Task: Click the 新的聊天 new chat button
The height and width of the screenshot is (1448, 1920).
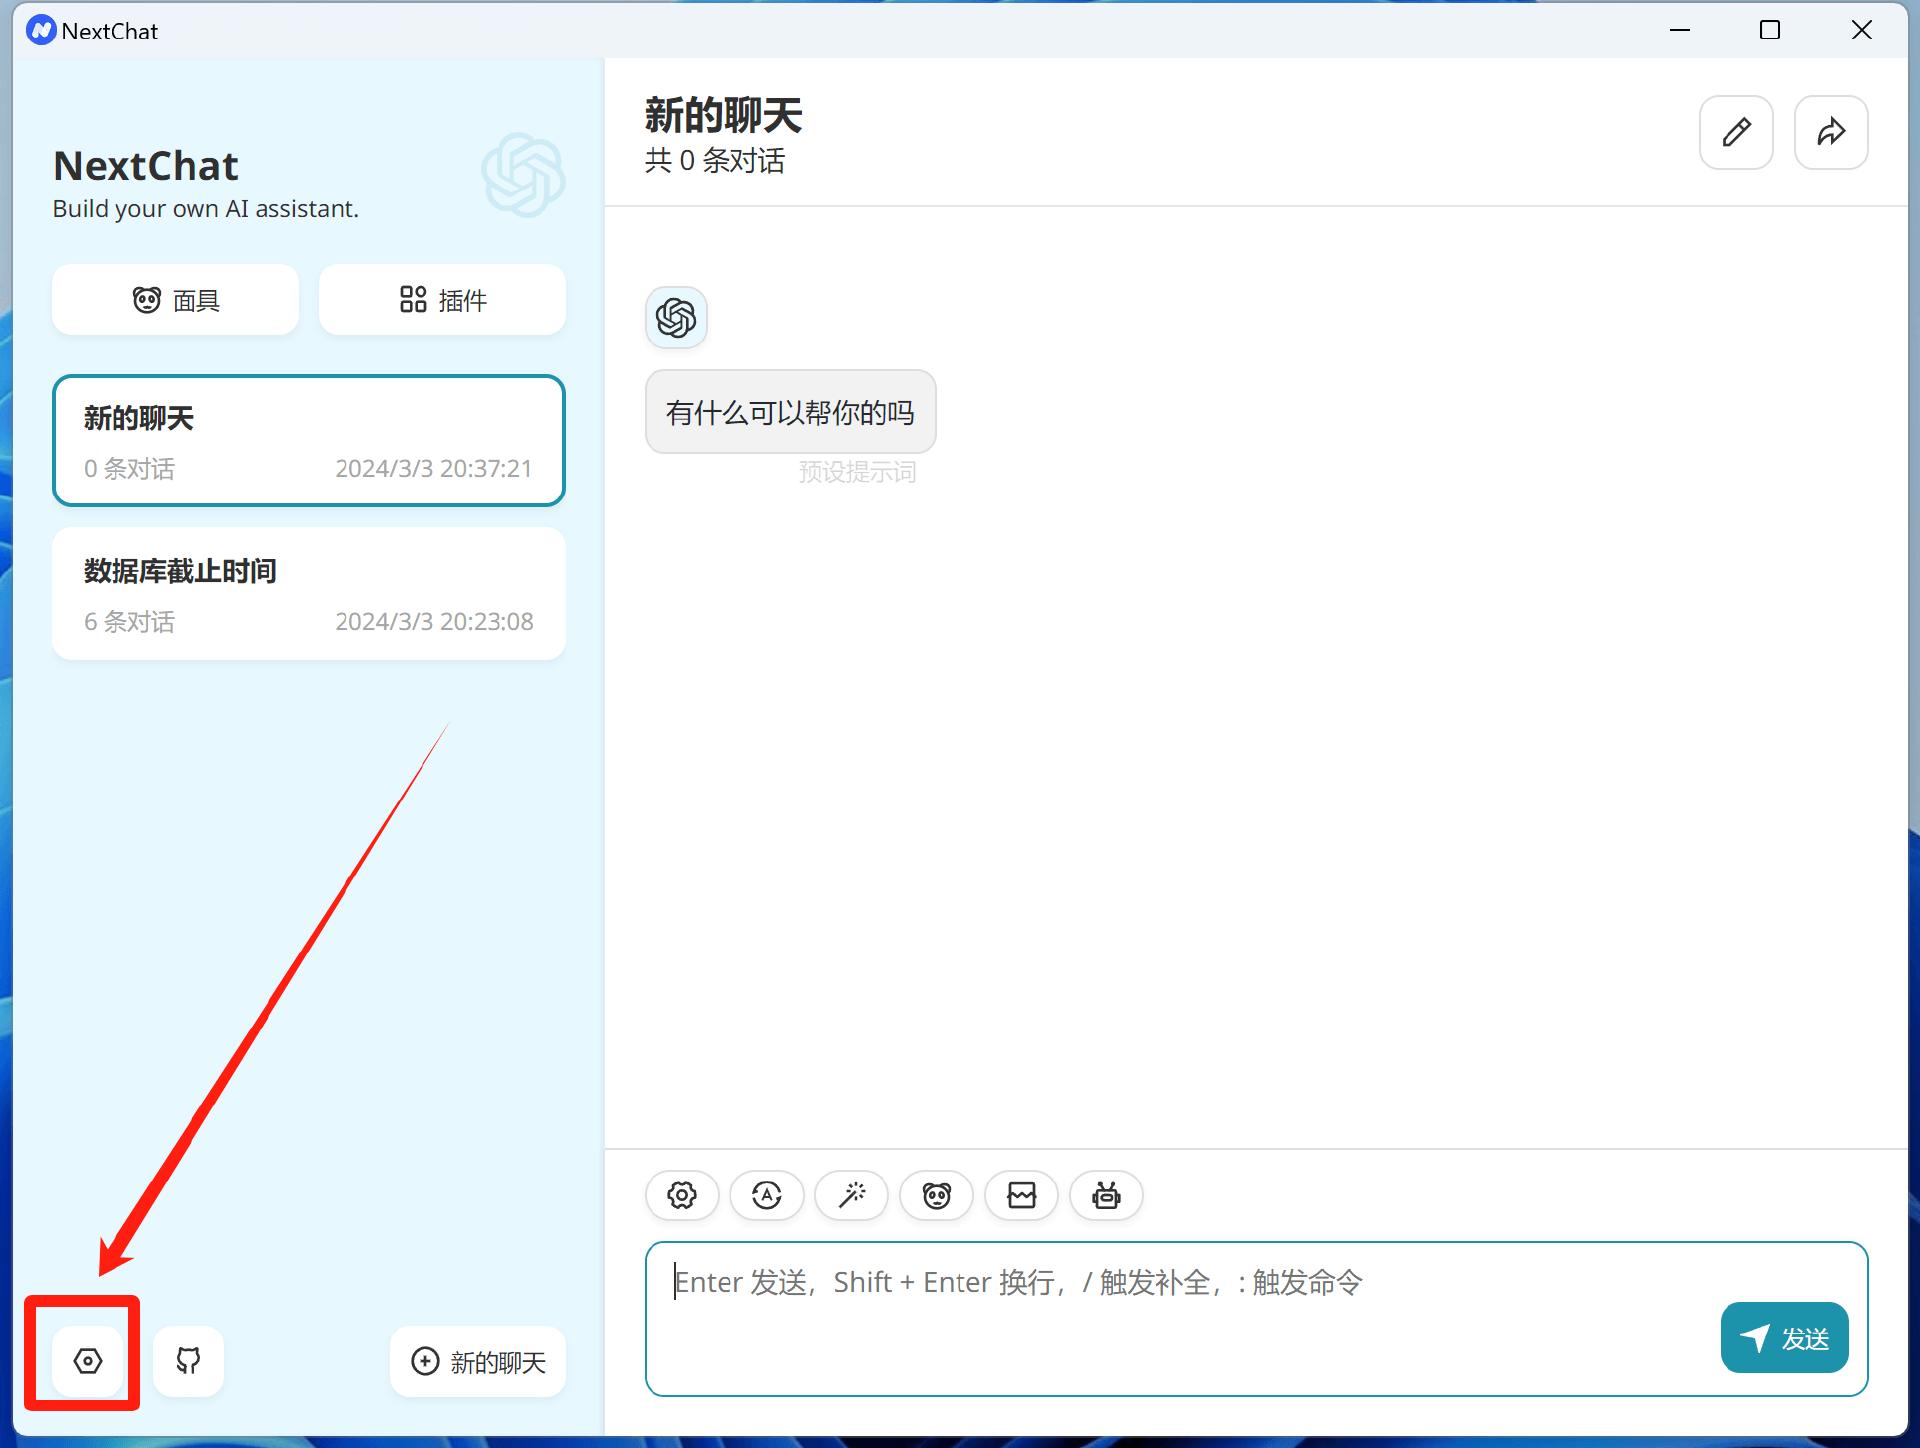Action: (477, 1361)
